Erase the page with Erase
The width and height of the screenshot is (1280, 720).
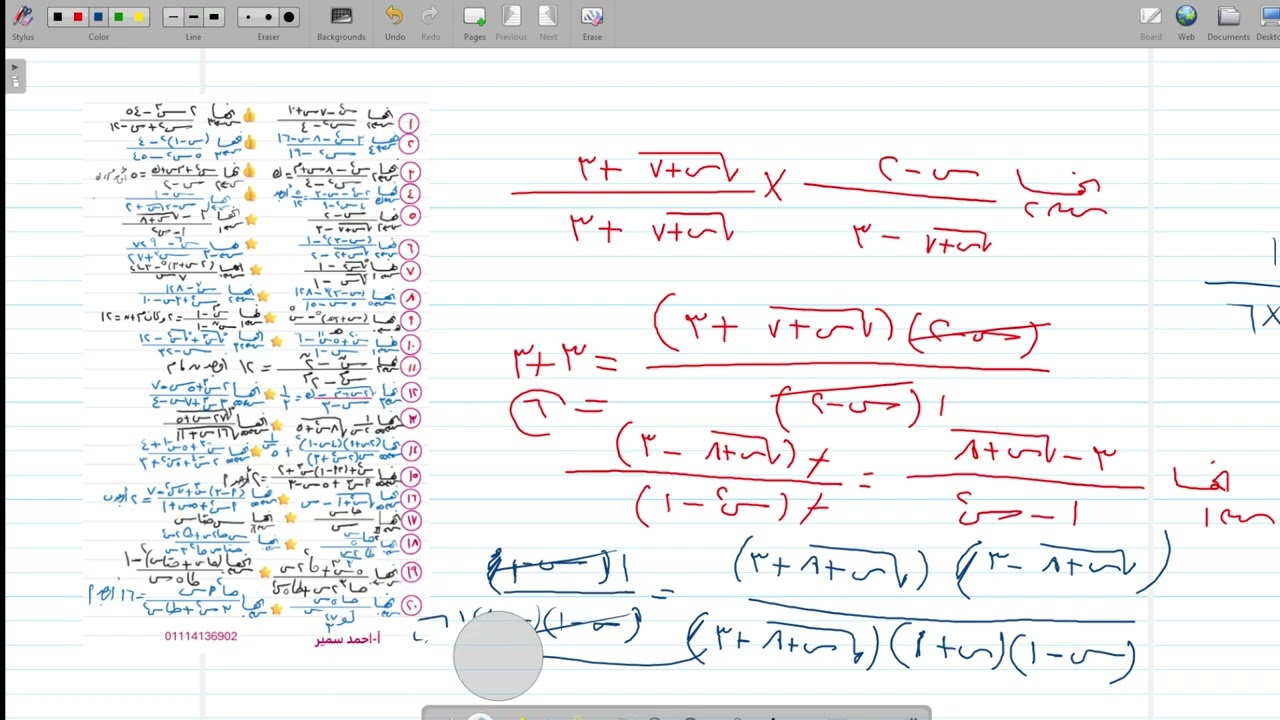(592, 22)
